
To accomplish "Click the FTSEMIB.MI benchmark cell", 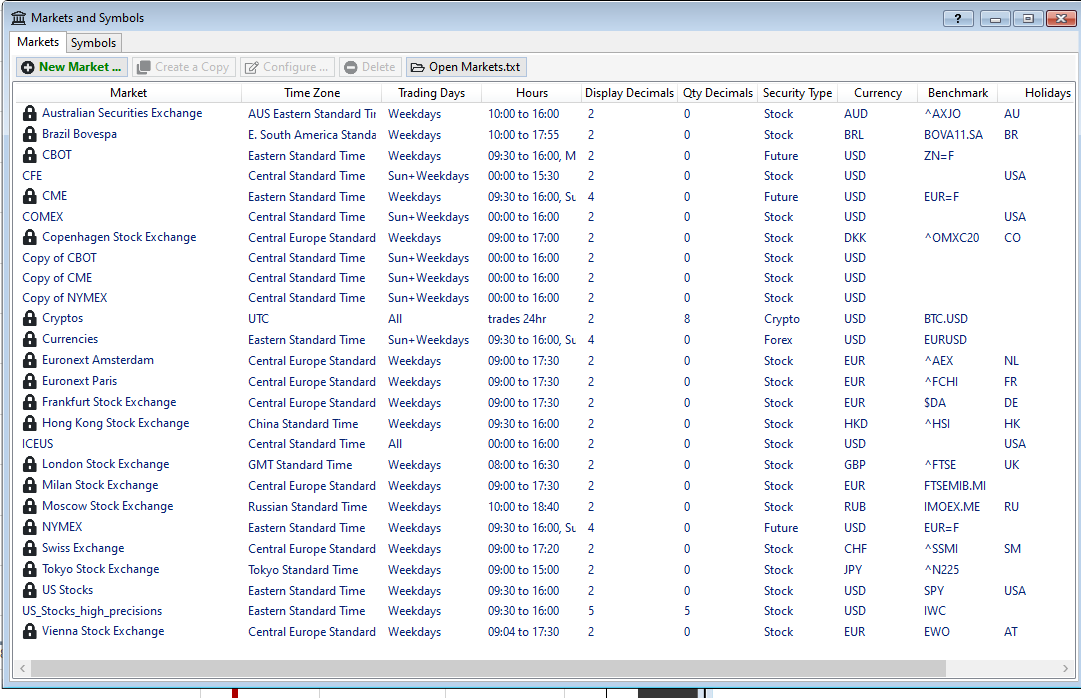I will (955, 486).
